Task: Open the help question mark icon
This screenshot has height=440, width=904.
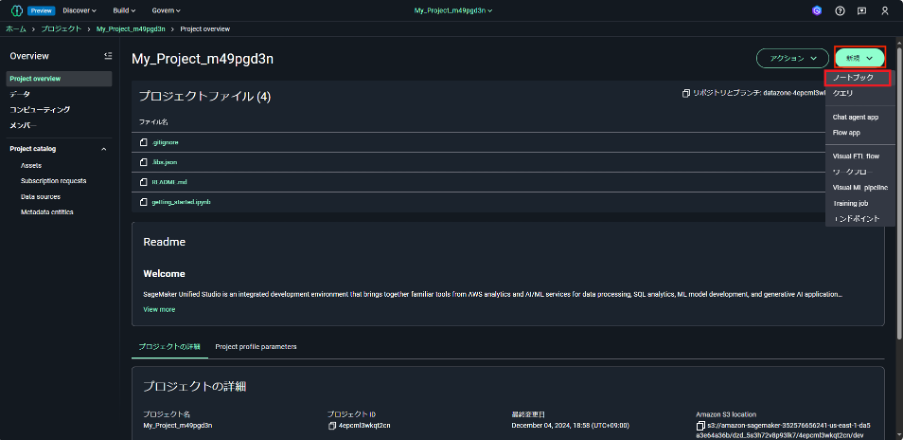Action: point(840,10)
